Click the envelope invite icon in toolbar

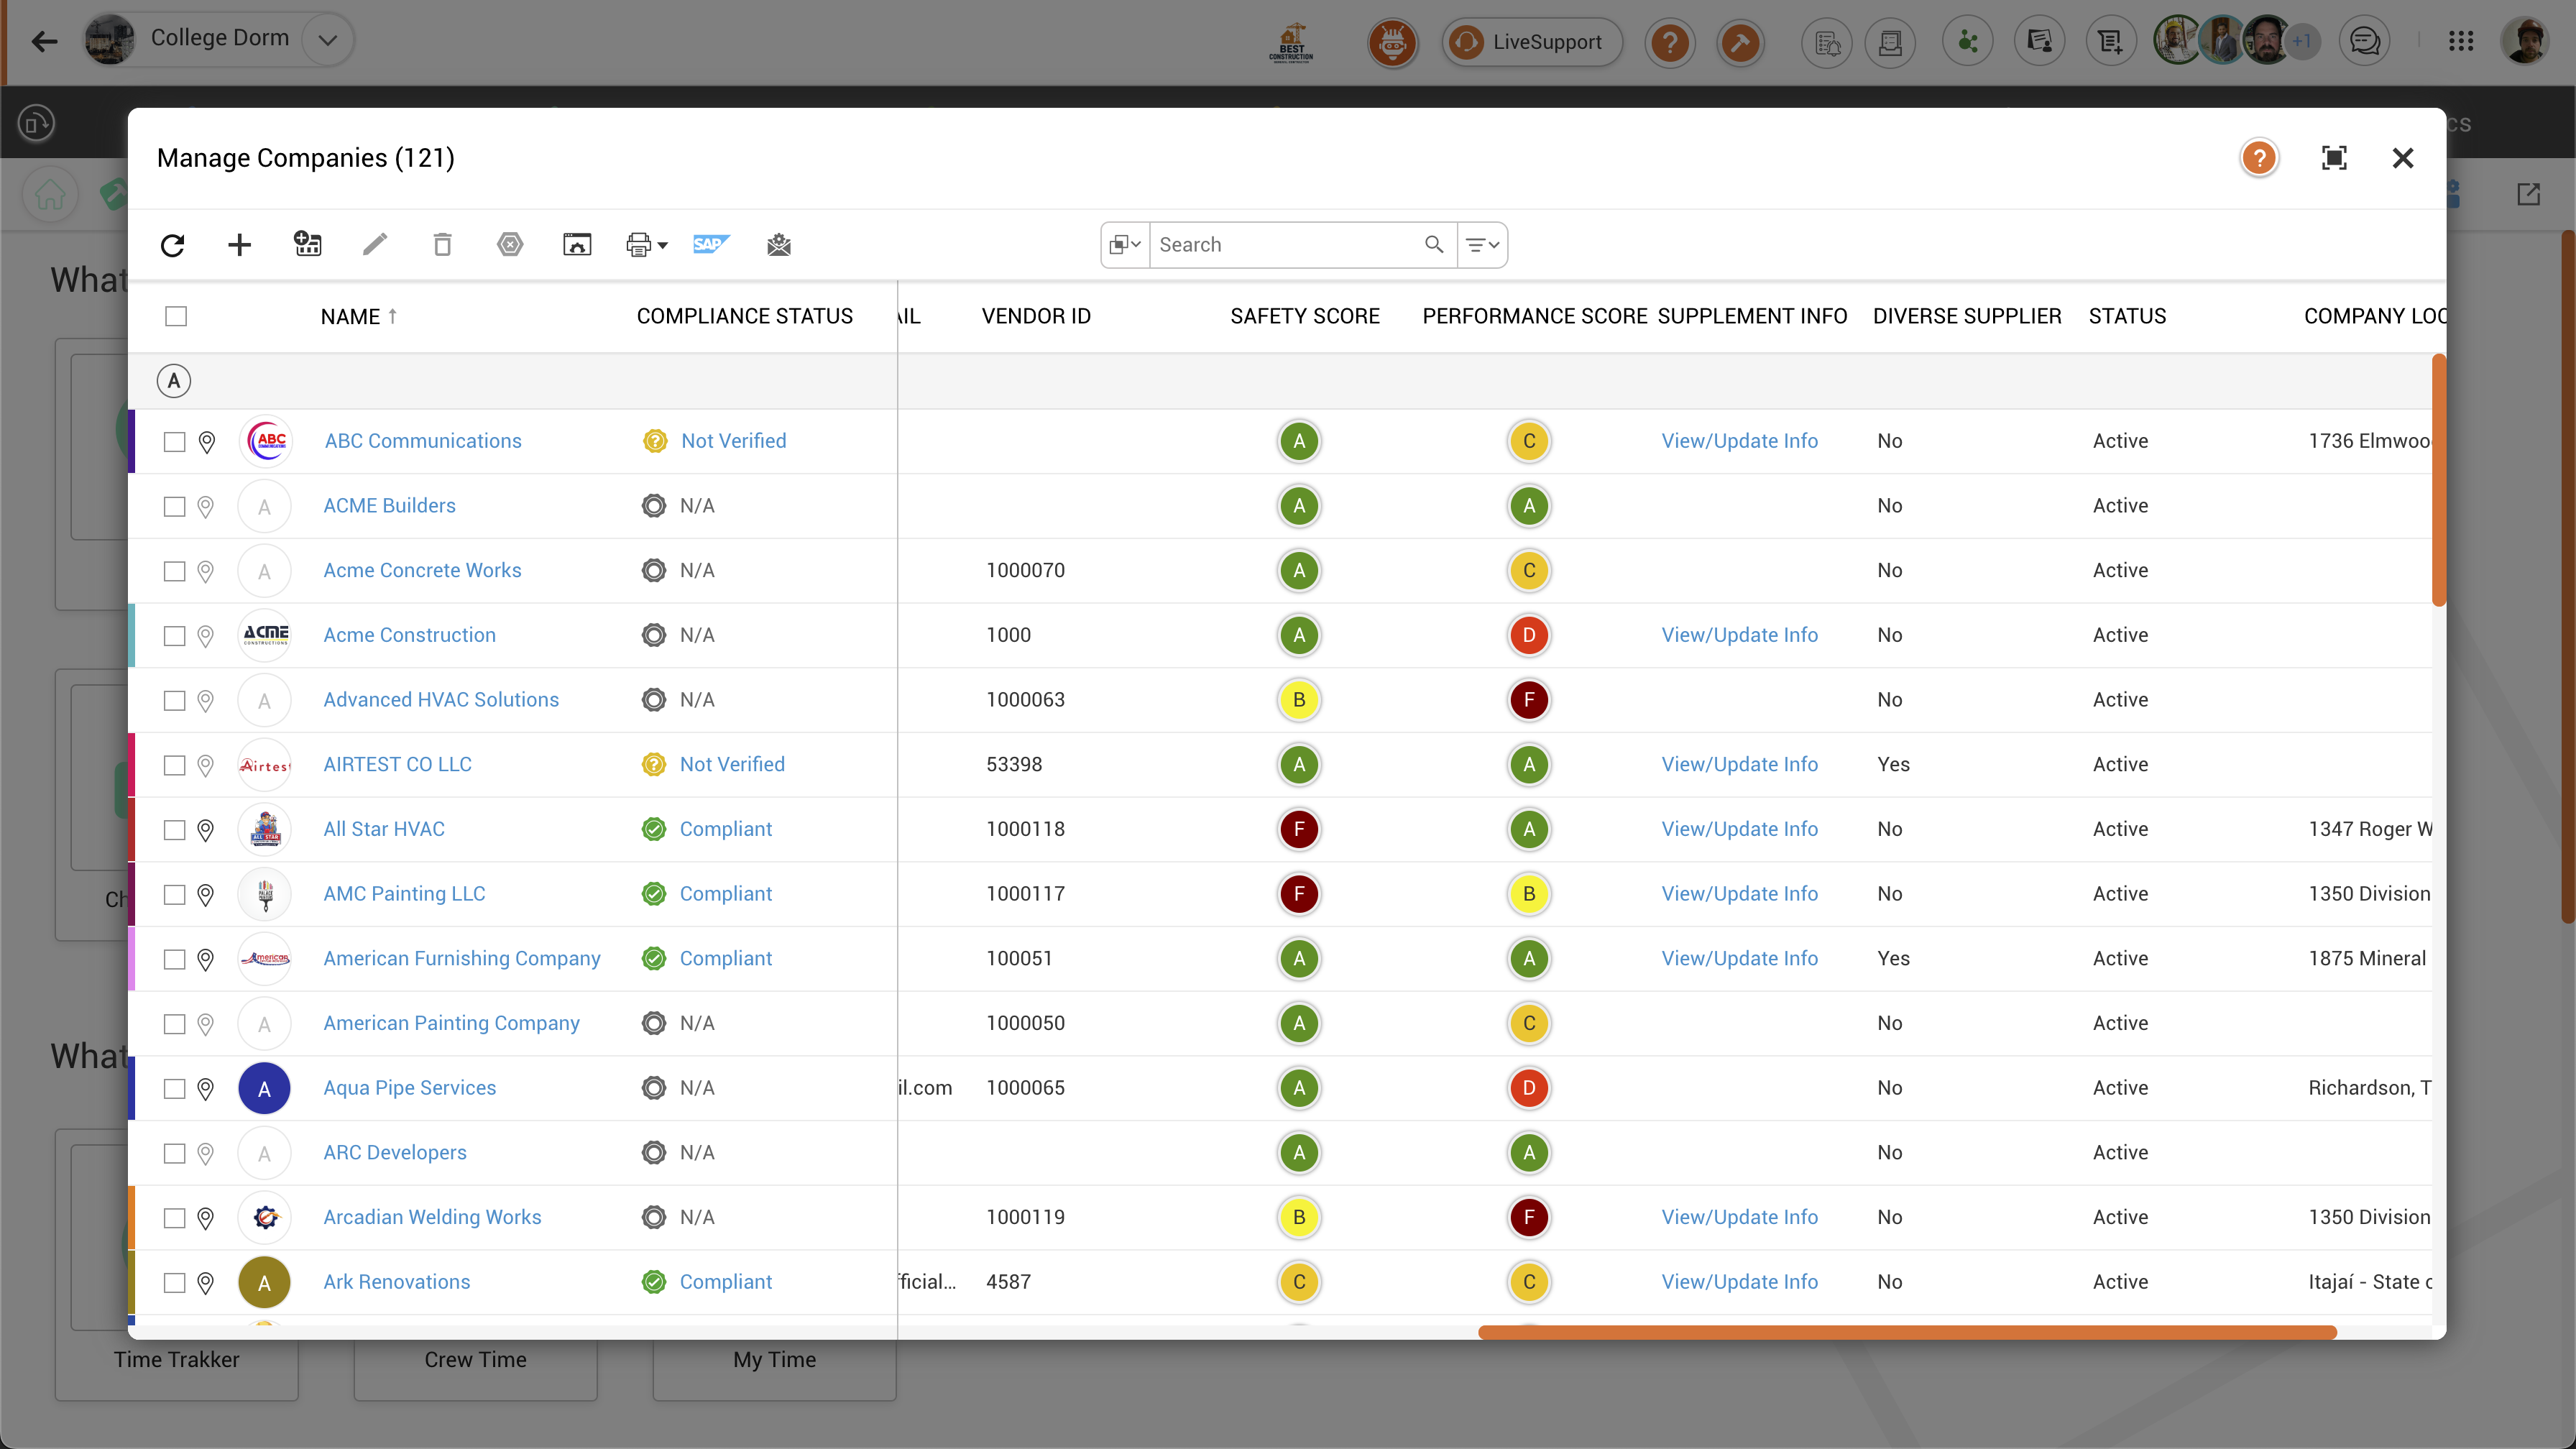pos(779,245)
